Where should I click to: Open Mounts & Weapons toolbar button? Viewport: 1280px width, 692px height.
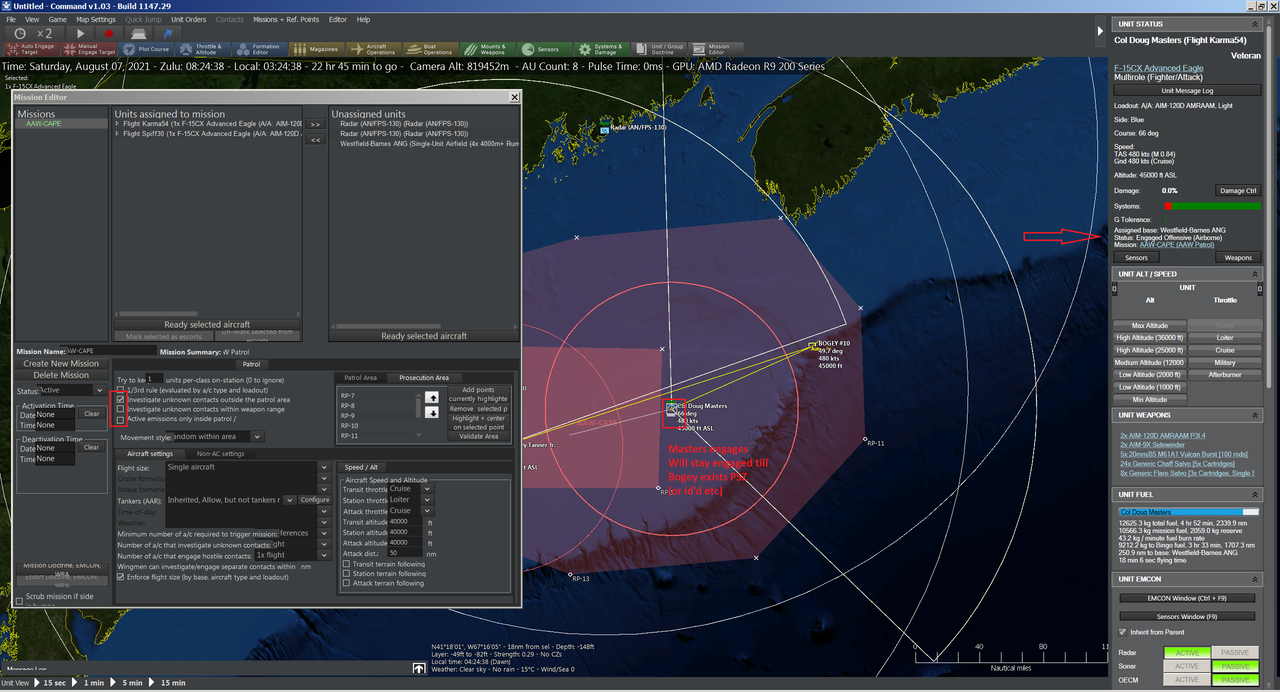pos(488,49)
